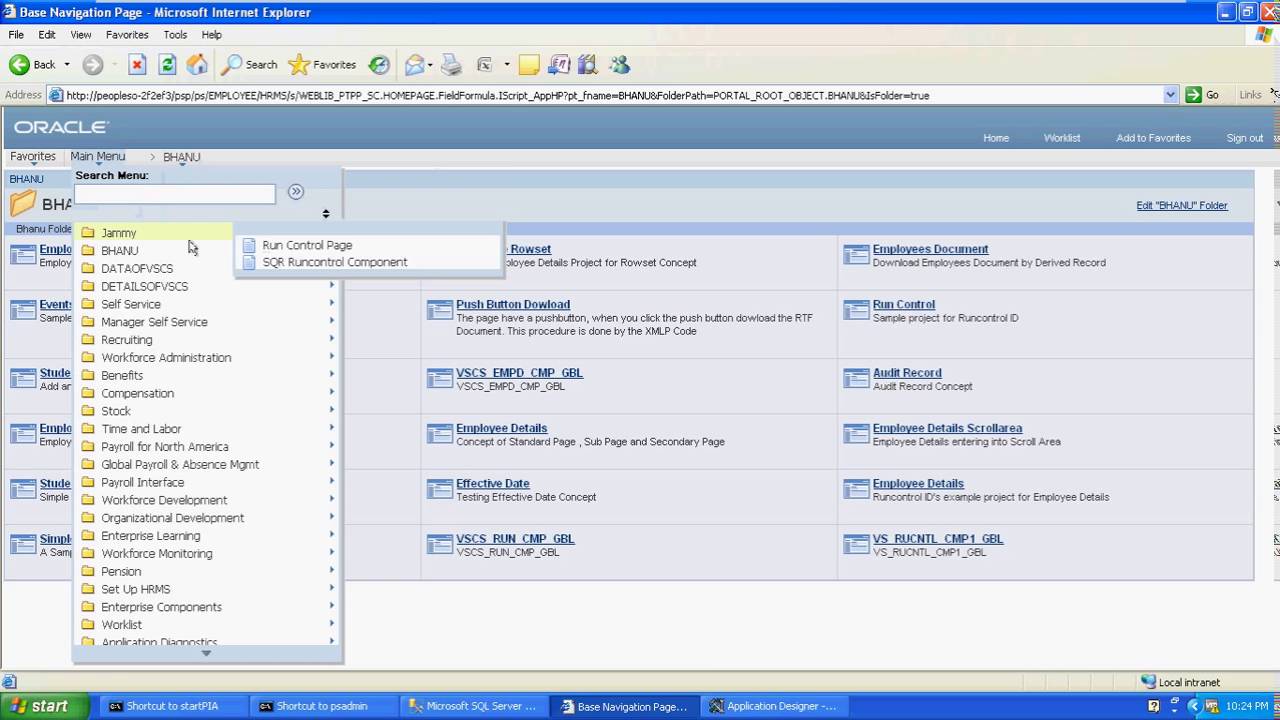1280x720 pixels.
Task: Click the page icon beside Effective Date
Action: pyautogui.click(x=440, y=490)
